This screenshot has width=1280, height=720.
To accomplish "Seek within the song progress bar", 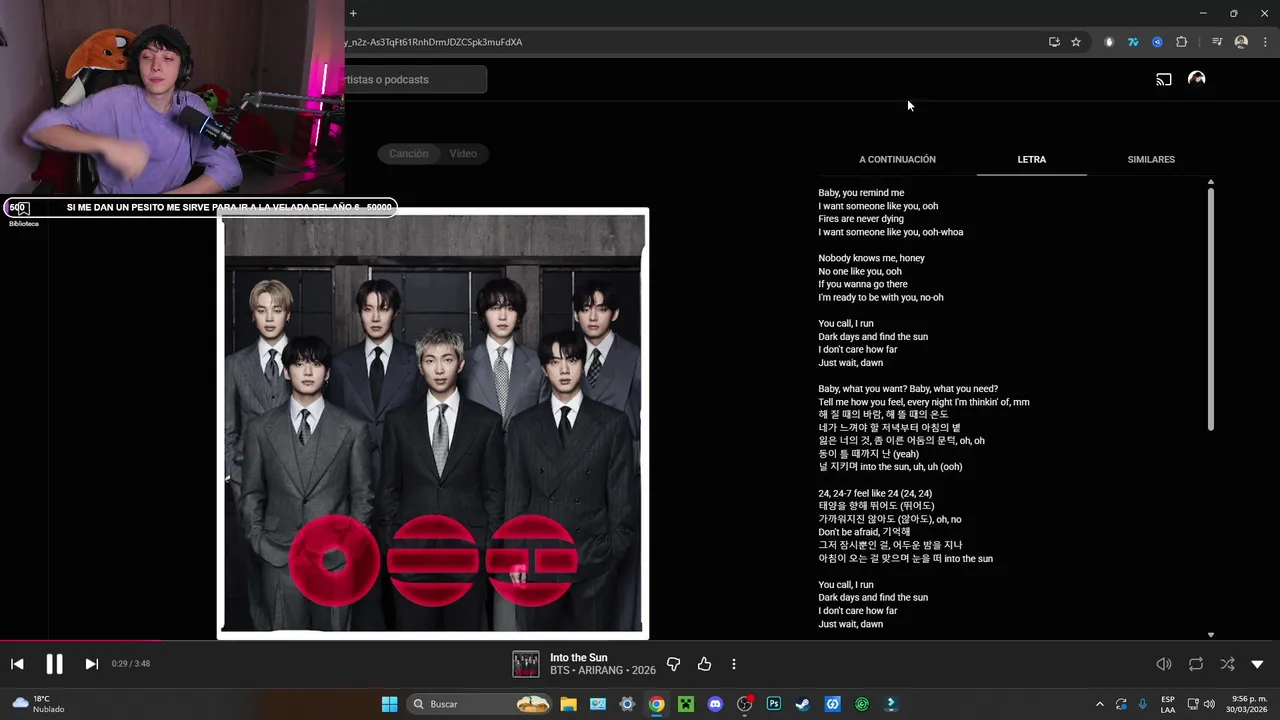I will [x=640, y=641].
